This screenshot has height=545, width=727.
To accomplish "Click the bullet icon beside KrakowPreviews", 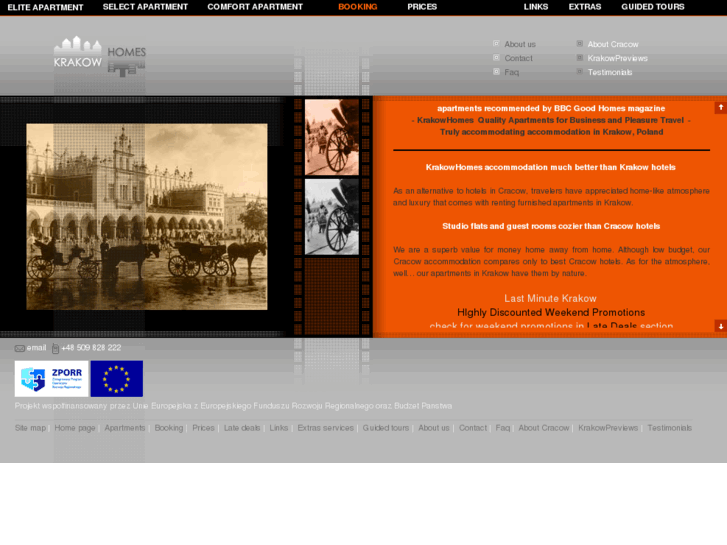I will (580, 58).
